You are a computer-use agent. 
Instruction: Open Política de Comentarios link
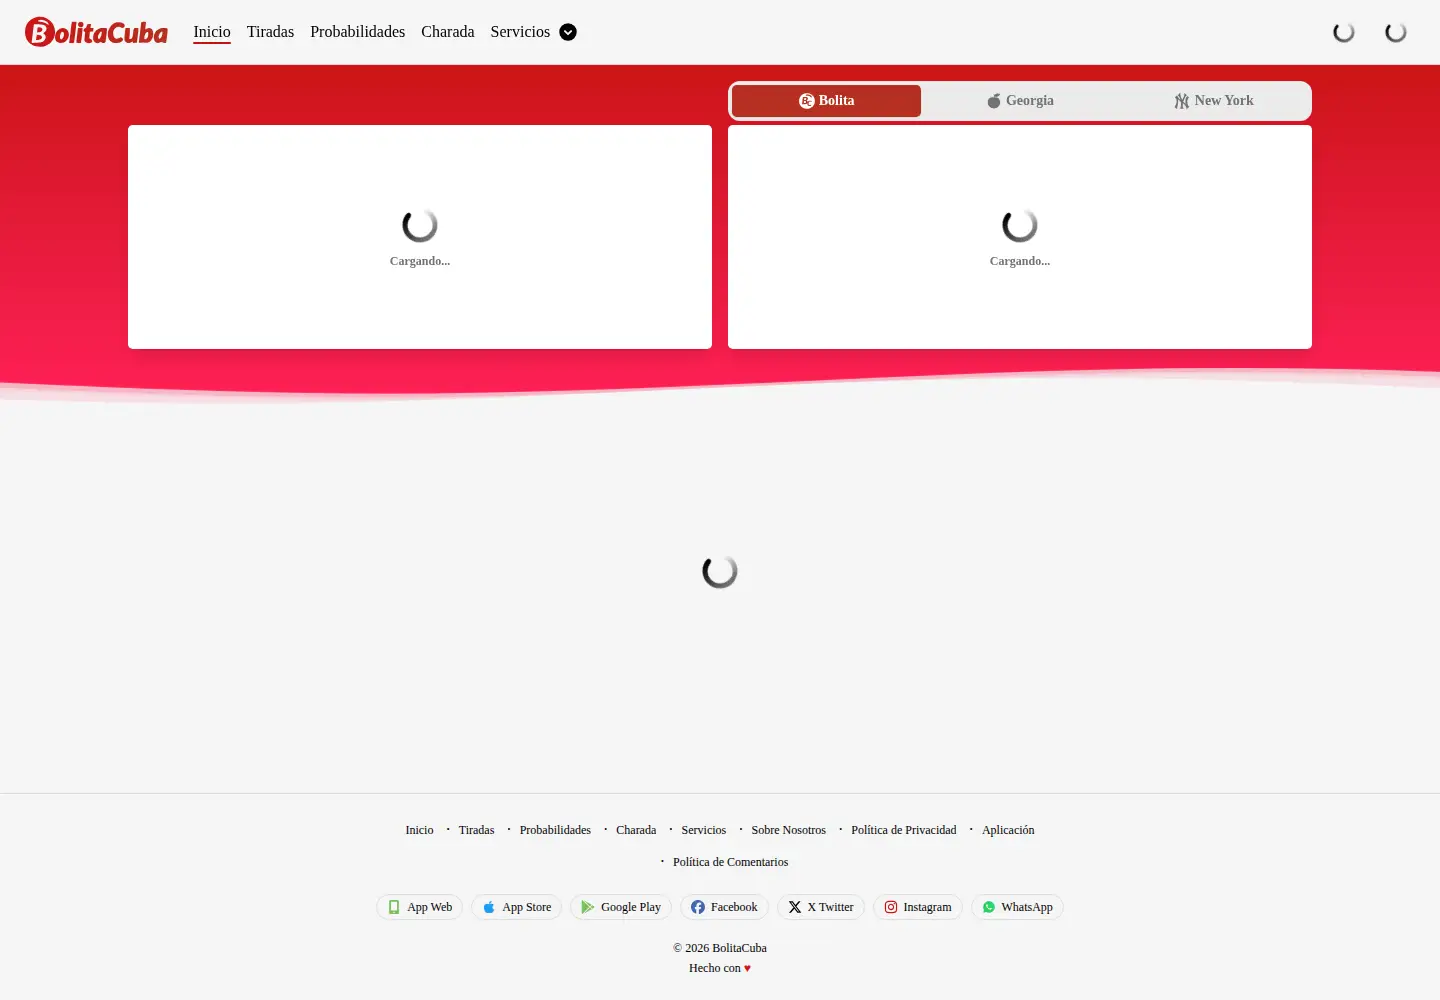(x=730, y=862)
